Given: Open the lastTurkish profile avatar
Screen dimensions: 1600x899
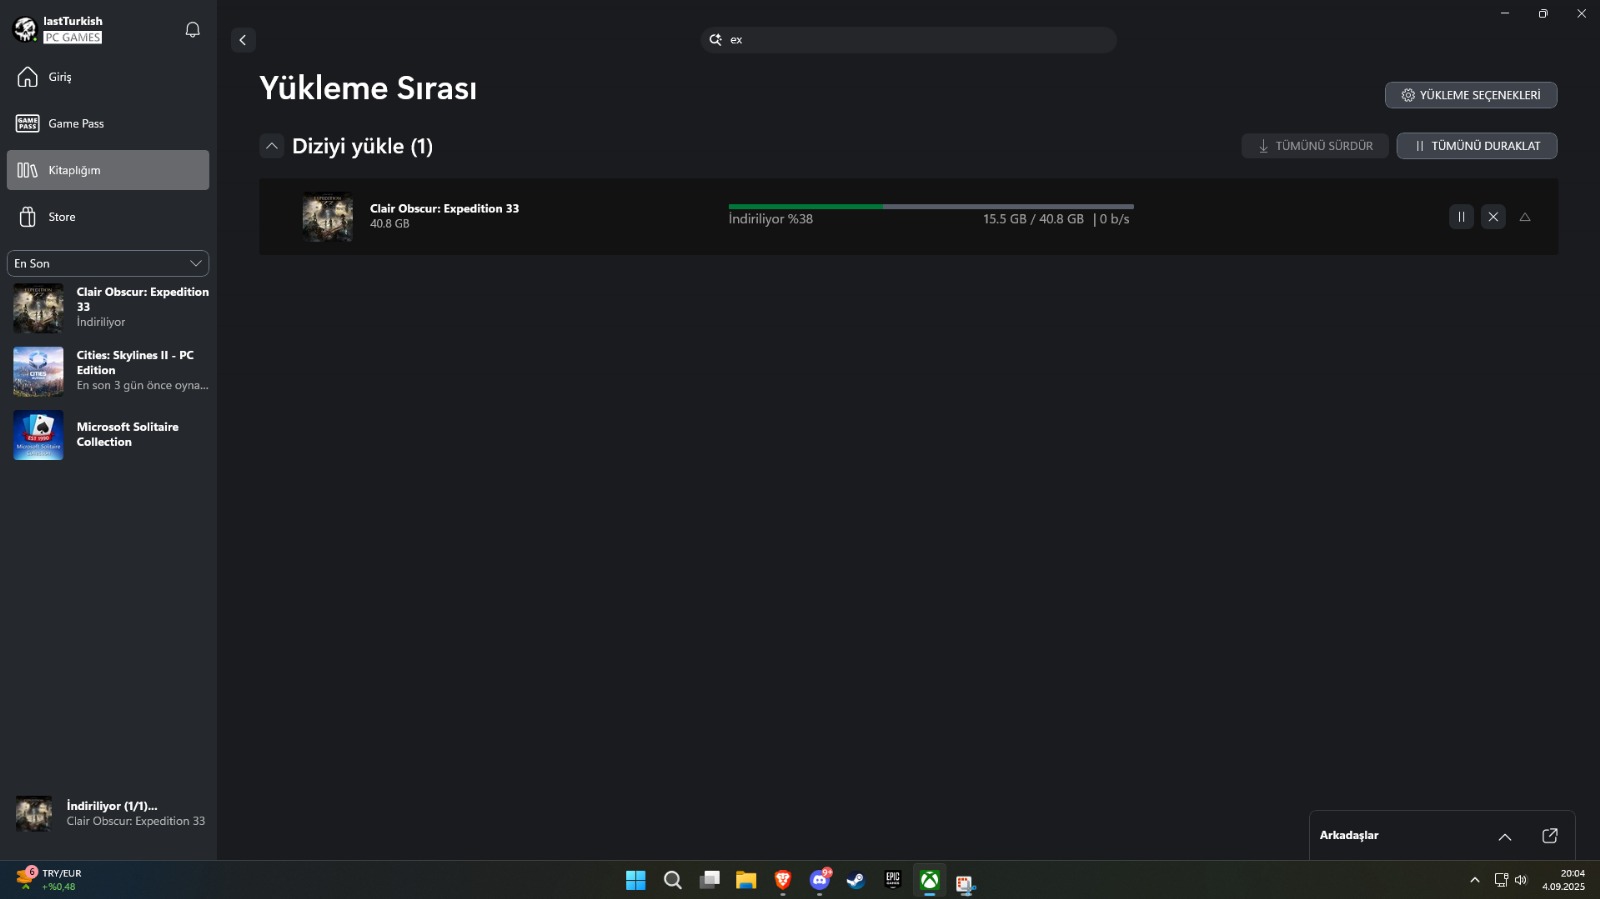Looking at the screenshot, I should point(25,30).
